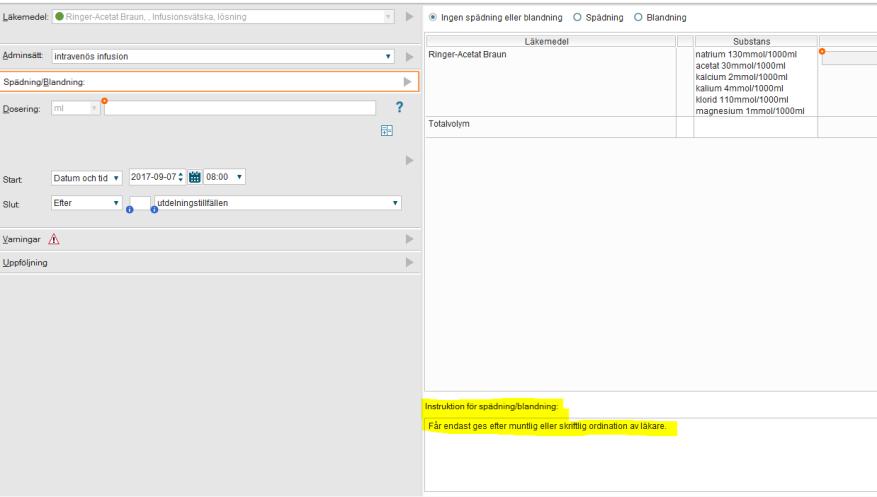This screenshot has width=877, height=497.
Task: Click the Dosering amount input field
Action: pos(240,108)
